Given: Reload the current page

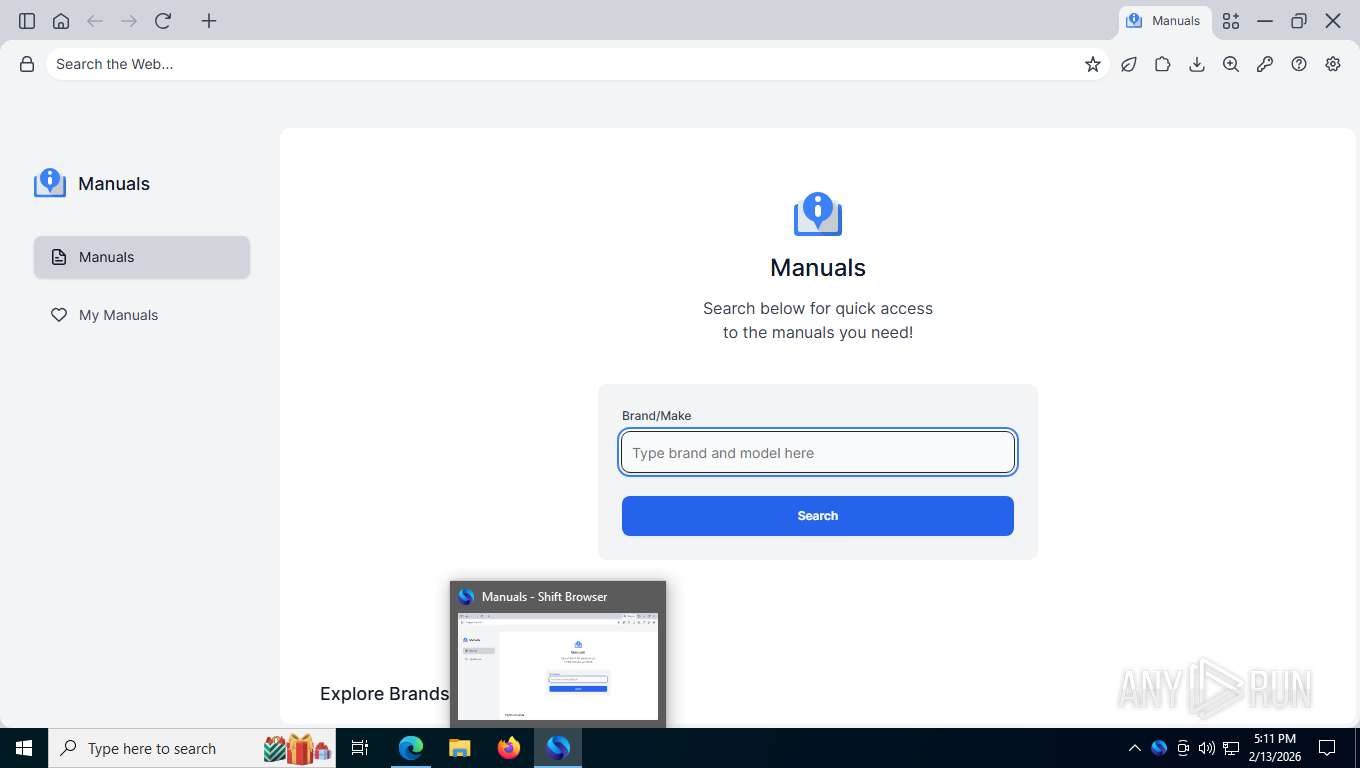Looking at the screenshot, I should [163, 20].
